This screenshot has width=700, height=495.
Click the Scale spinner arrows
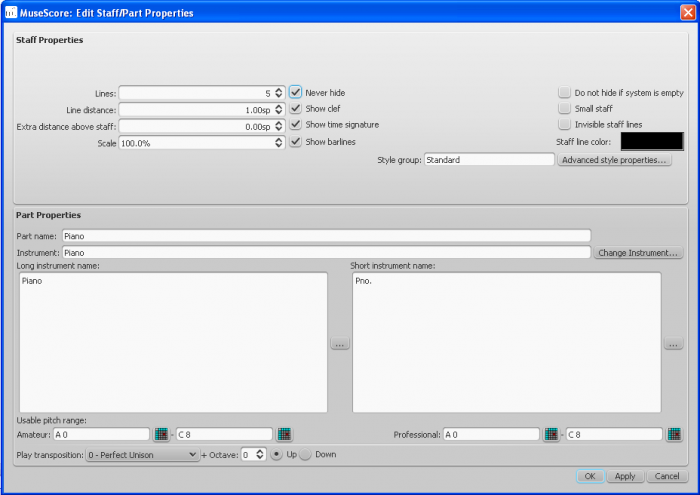click(279, 143)
